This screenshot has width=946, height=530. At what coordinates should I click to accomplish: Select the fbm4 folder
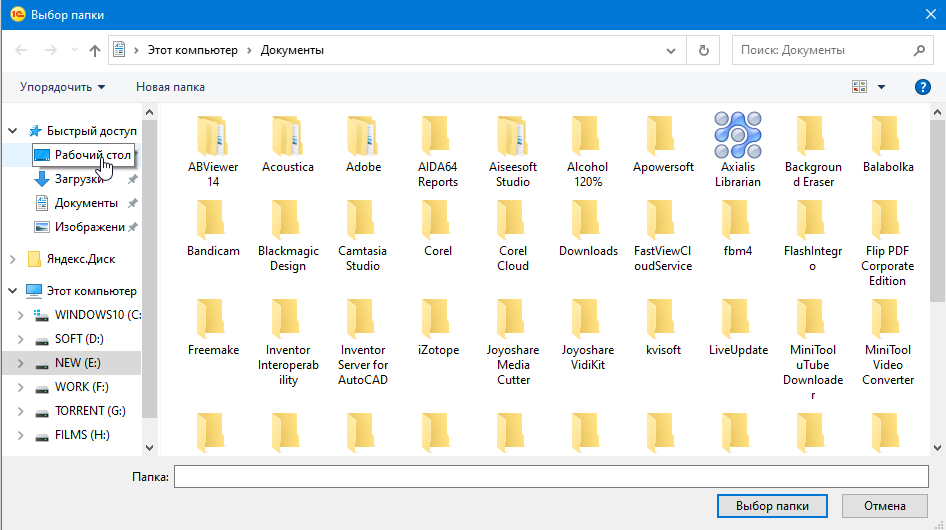[737, 229]
